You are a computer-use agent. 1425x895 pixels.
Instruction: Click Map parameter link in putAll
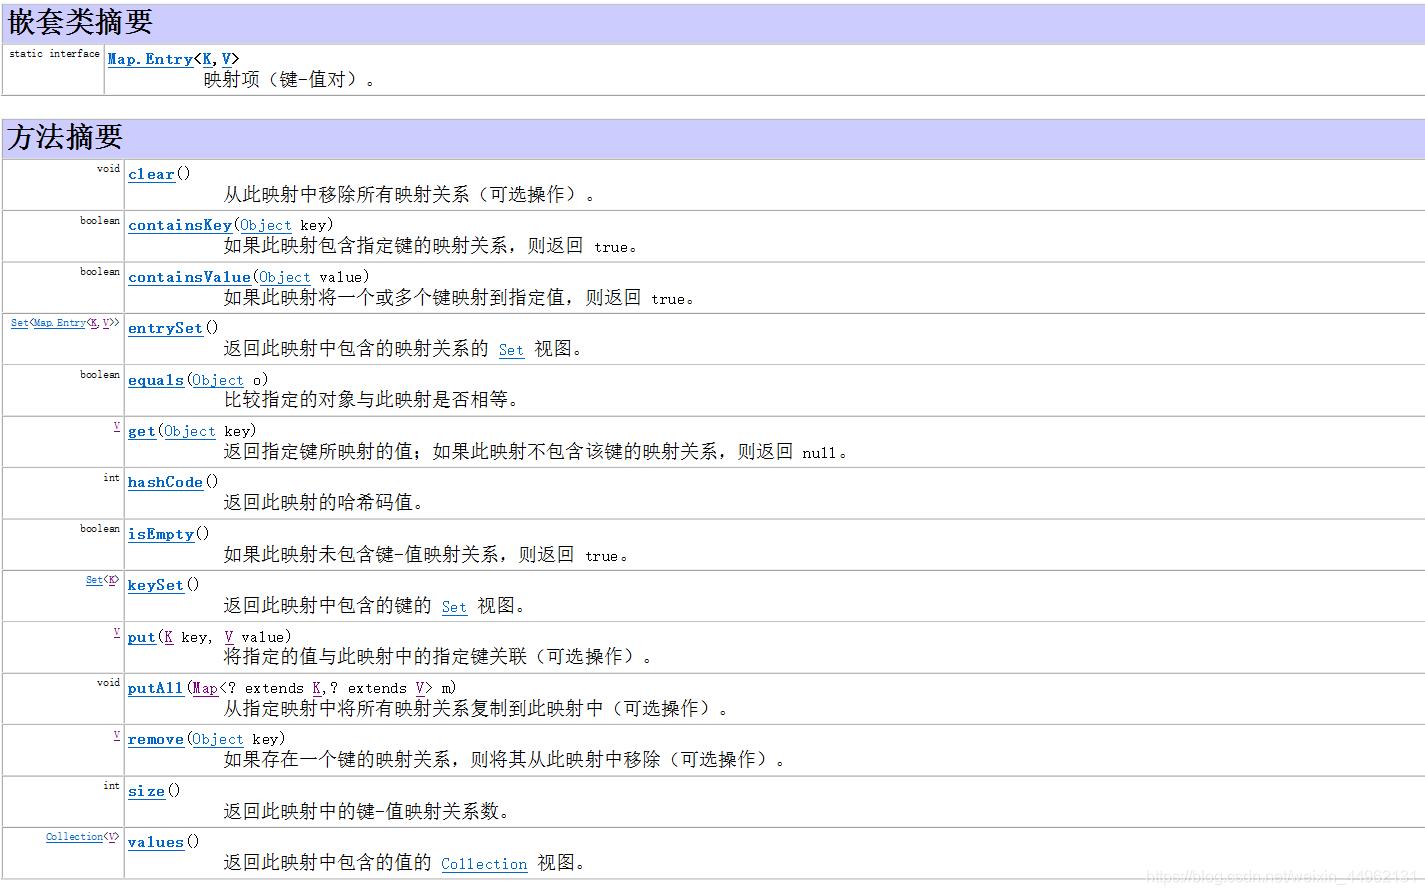point(205,688)
